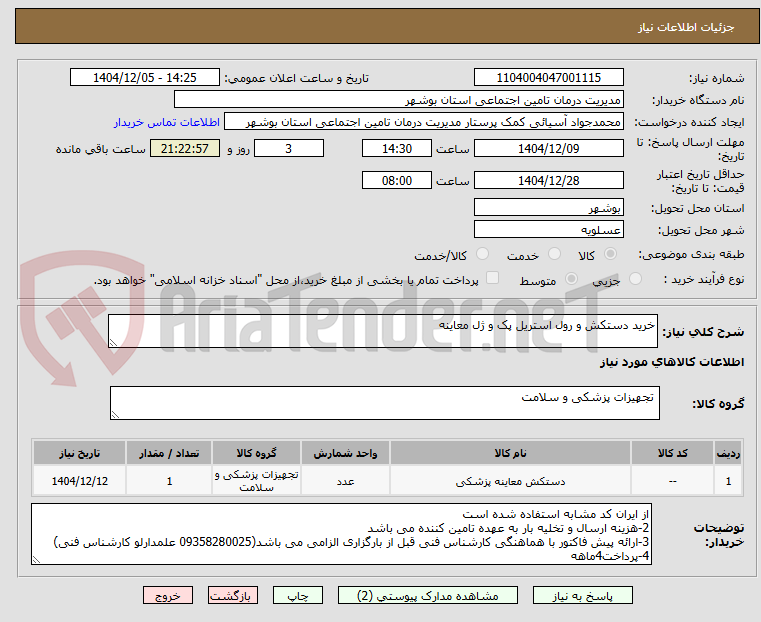Click the response deadline date 1404/12/09

(548, 148)
